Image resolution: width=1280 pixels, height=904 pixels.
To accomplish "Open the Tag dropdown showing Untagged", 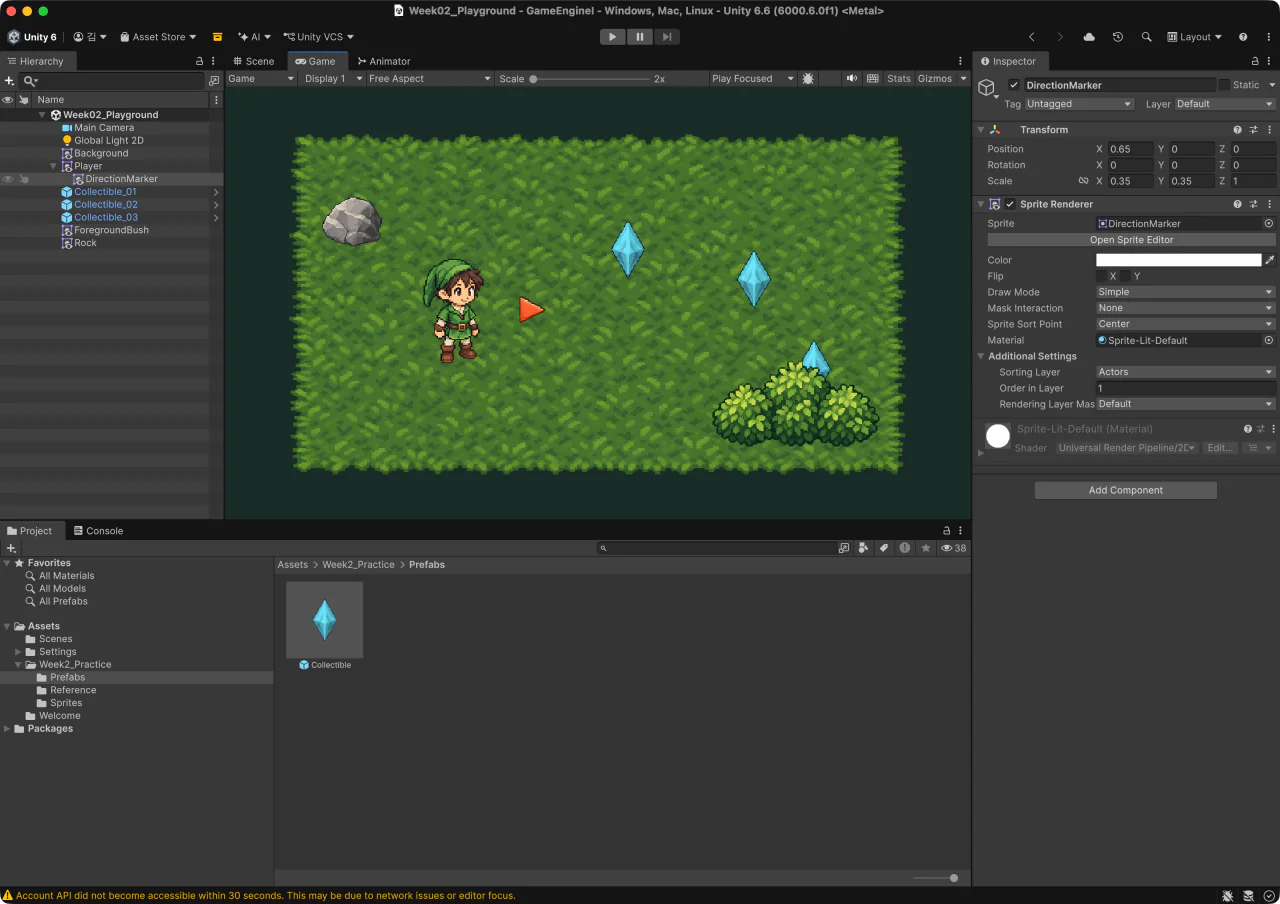I will pos(1079,104).
